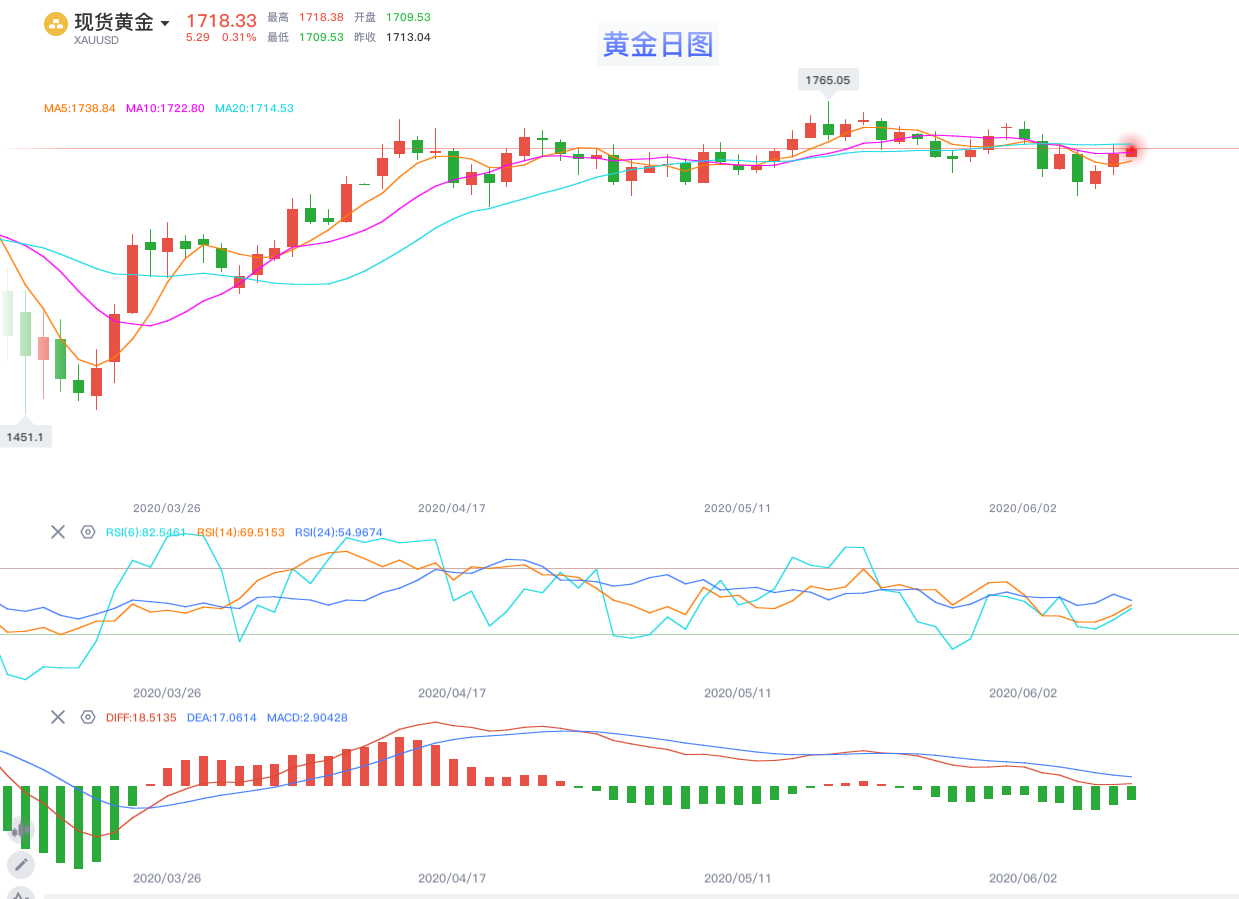Select the pencil drawing tool
The height and width of the screenshot is (899, 1239).
click(21, 864)
